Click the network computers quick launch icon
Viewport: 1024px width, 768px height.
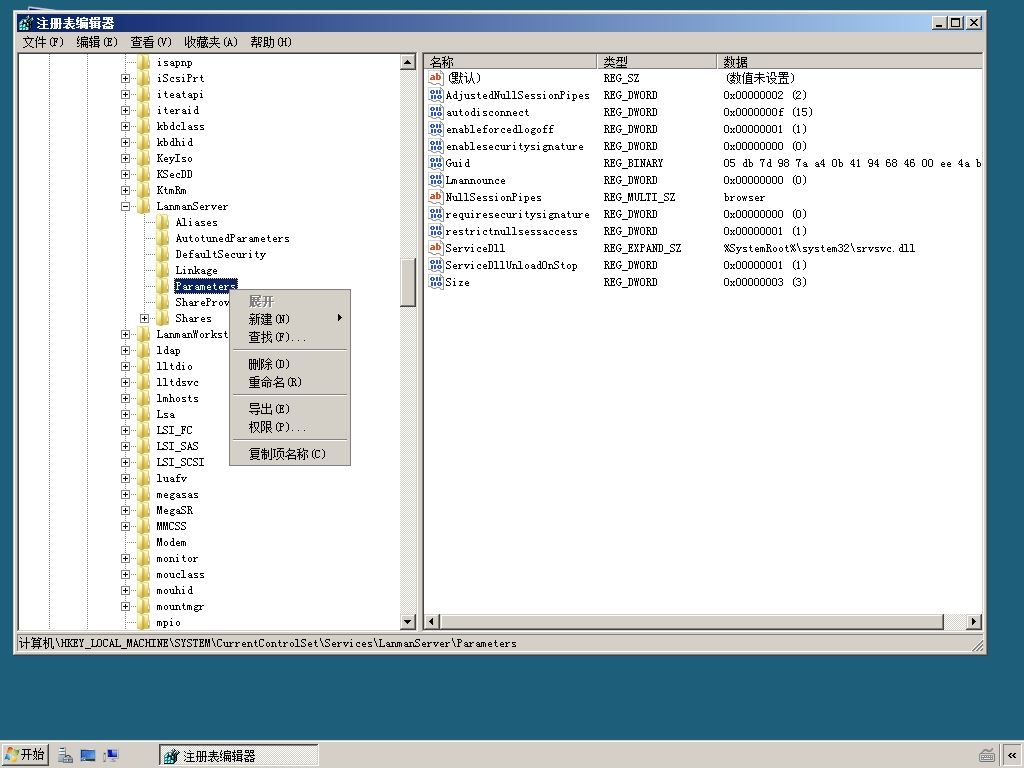coord(111,756)
